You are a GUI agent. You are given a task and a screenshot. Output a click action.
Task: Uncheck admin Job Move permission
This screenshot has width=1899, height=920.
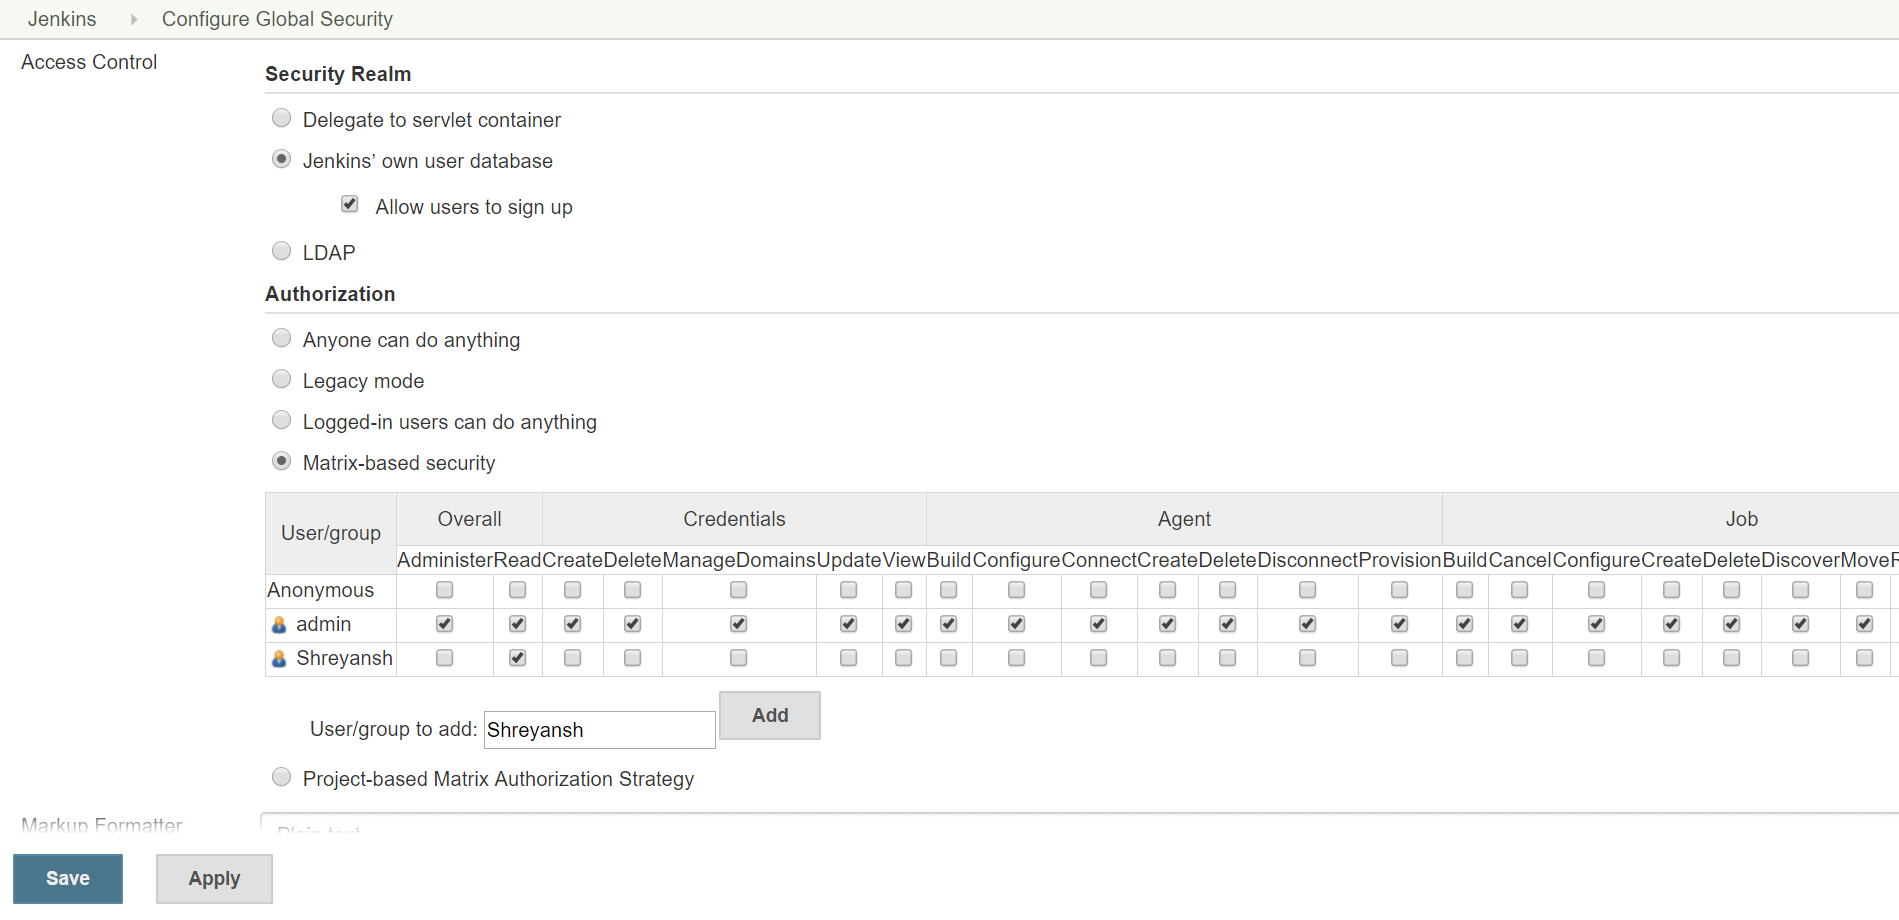(1865, 624)
